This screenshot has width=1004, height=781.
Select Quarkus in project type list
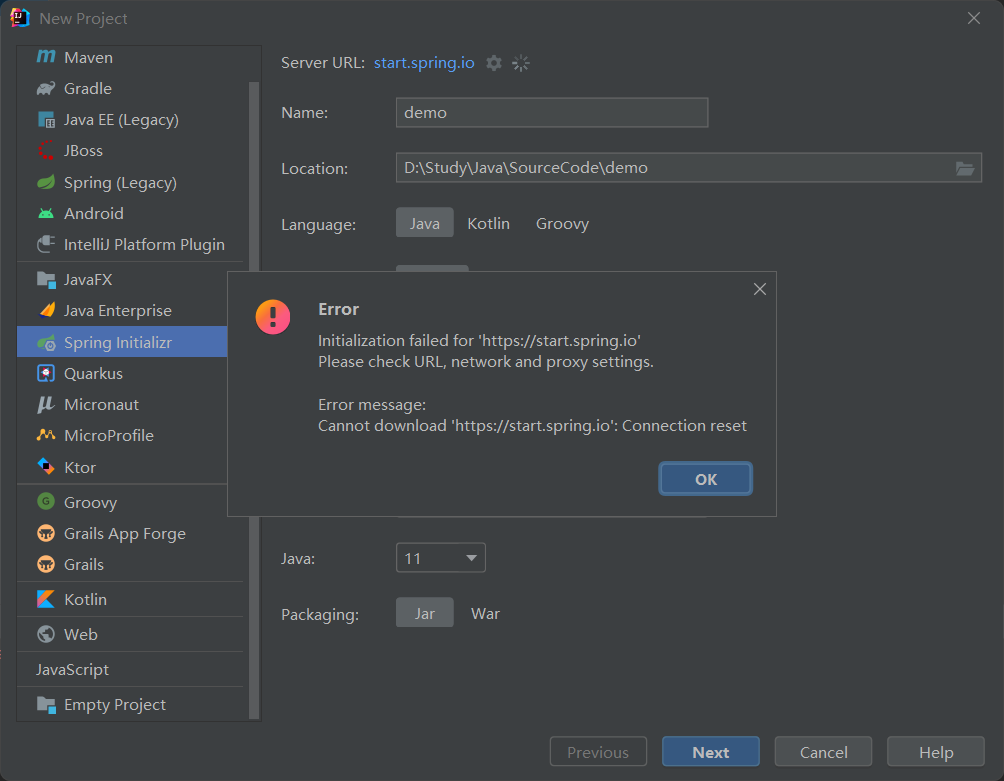point(122,373)
